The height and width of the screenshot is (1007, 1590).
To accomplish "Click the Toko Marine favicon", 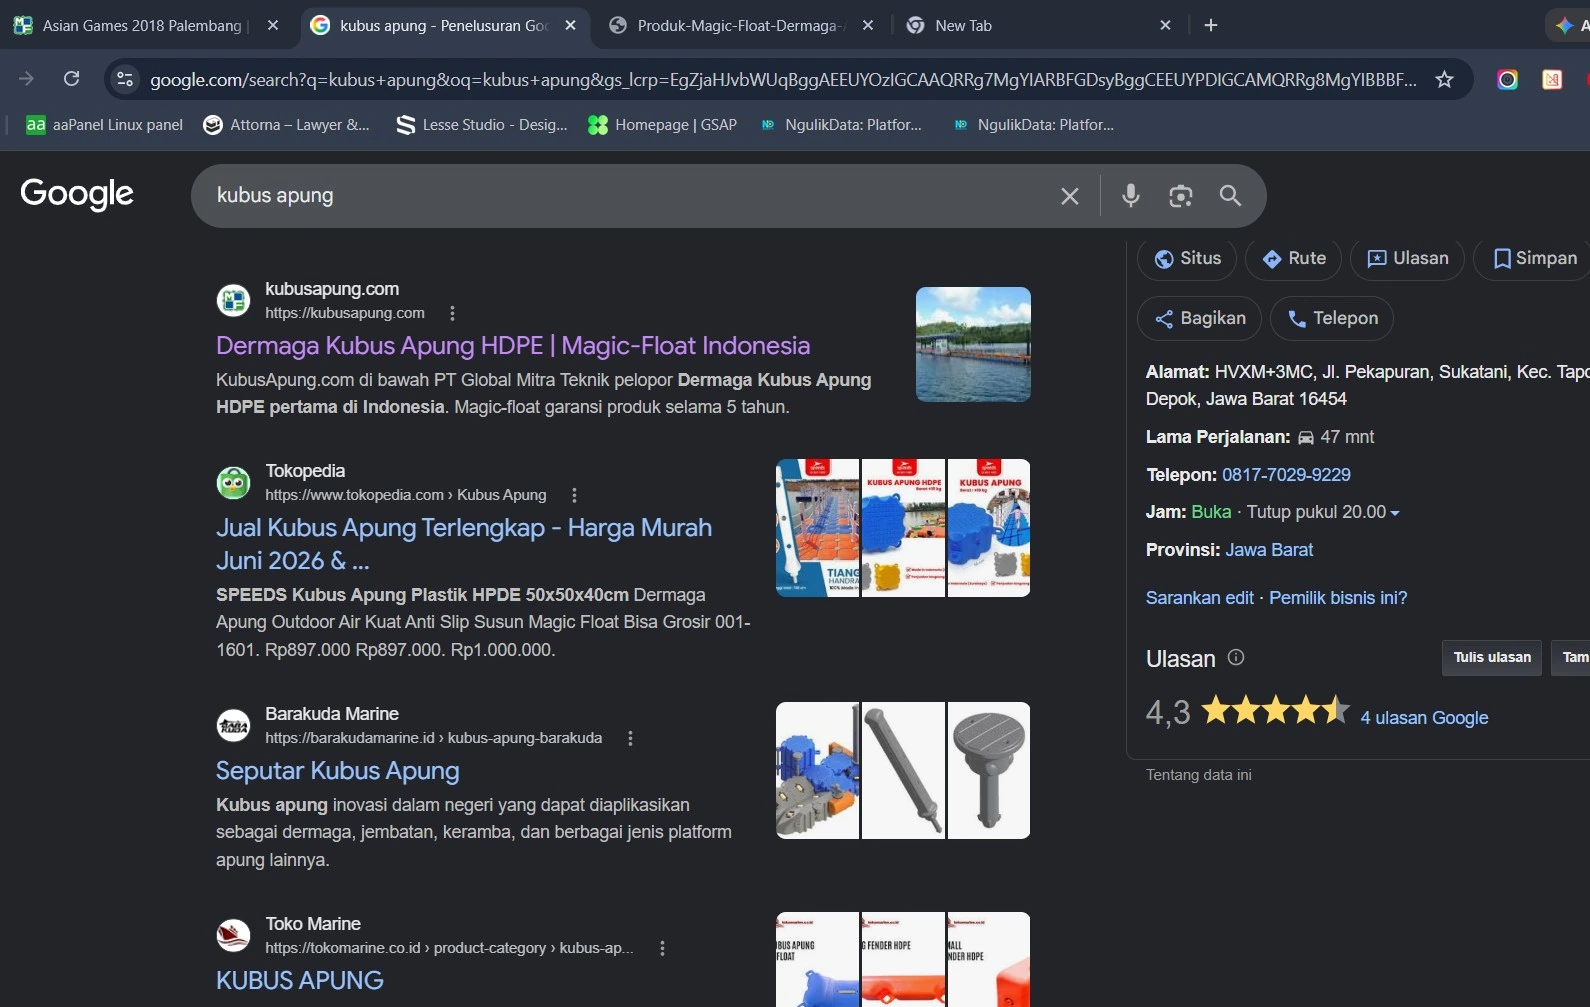I will [x=233, y=935].
